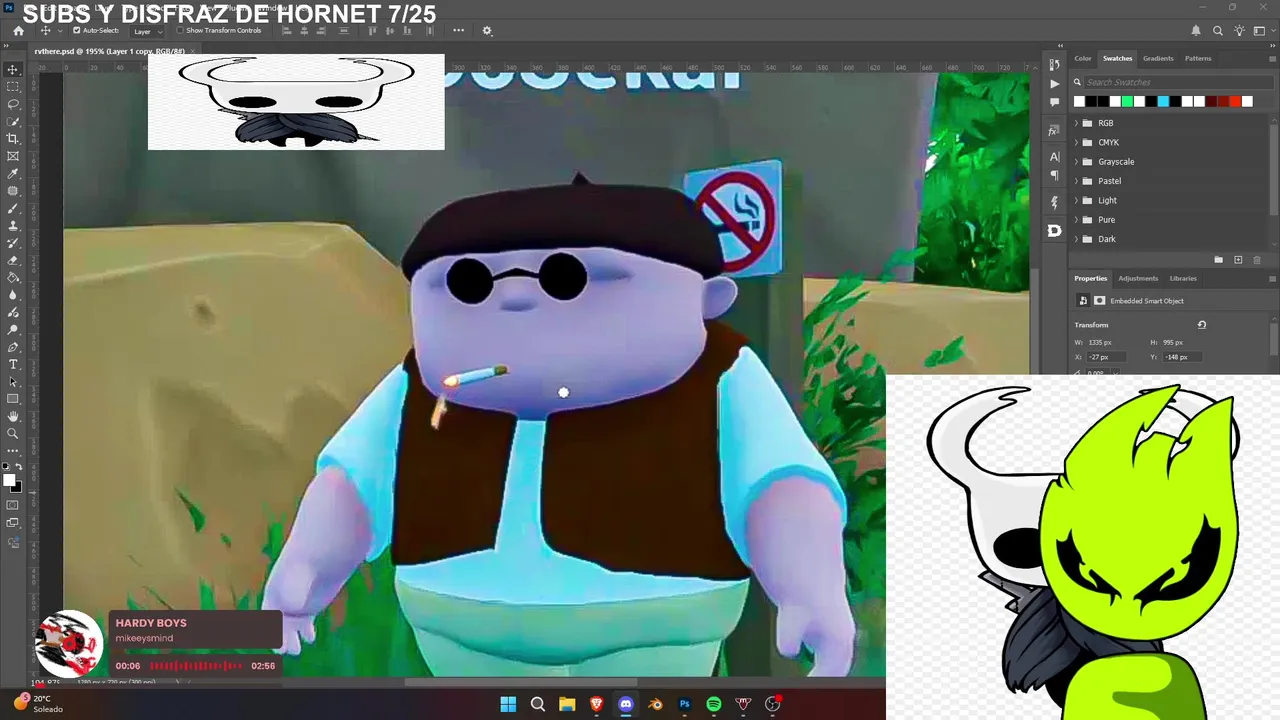Select the Crop tool
1280x720 pixels.
click(13, 139)
